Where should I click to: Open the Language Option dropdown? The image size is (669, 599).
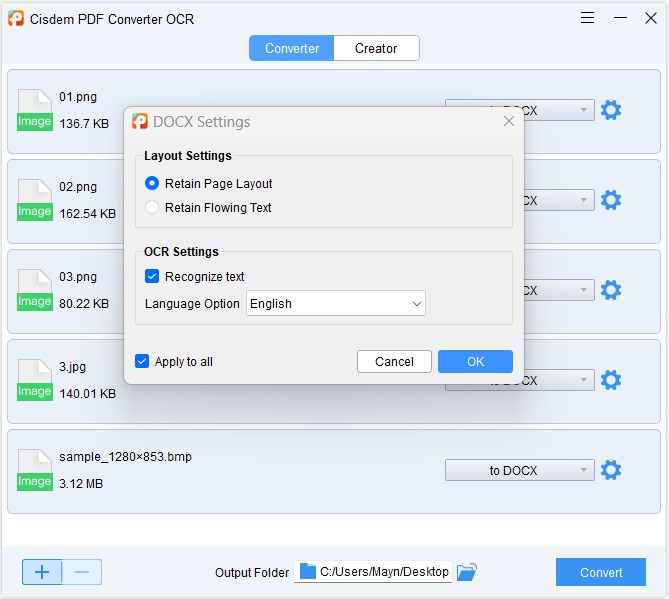click(336, 303)
